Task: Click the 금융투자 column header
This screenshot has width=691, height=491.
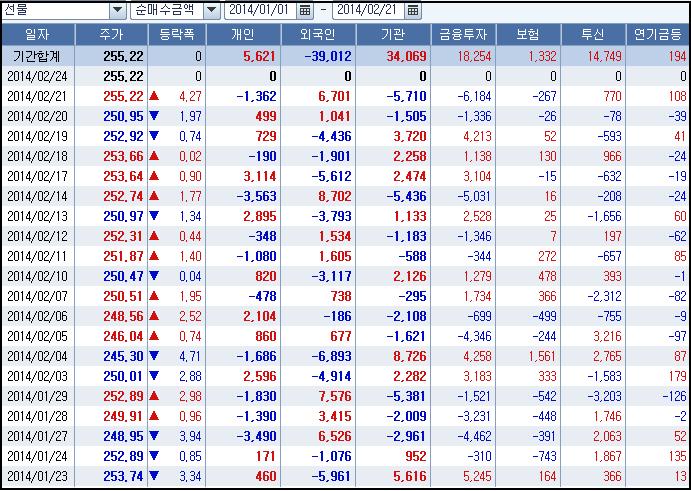Action: 463,34
